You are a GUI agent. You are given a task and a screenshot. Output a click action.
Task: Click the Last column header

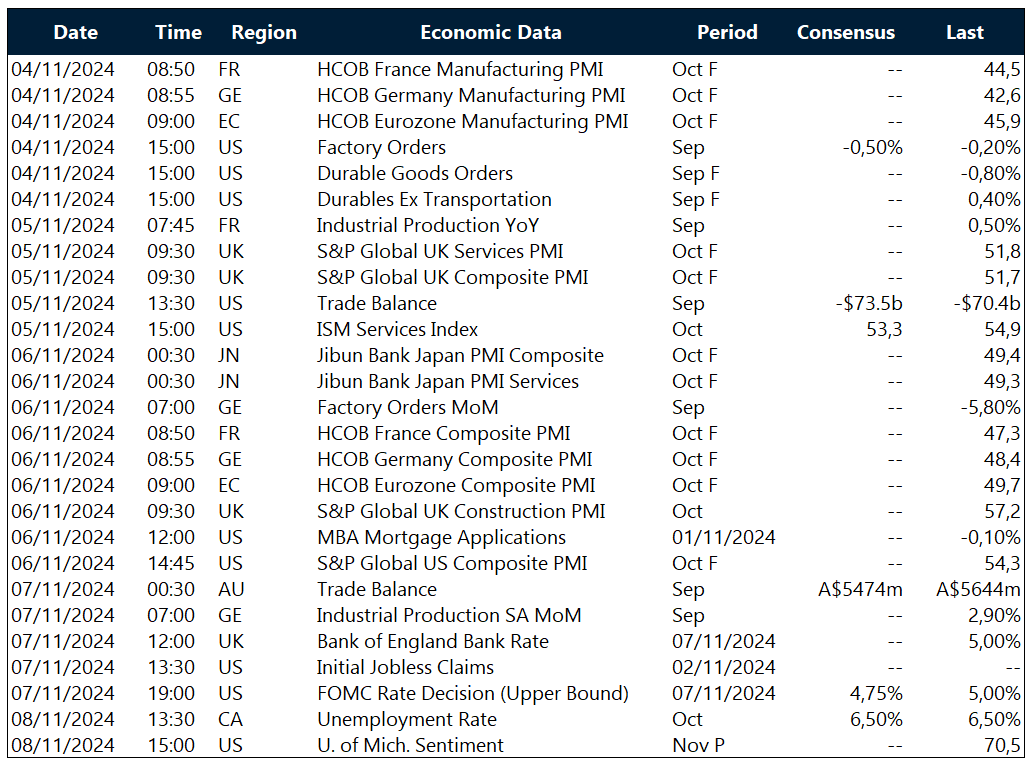[x=964, y=32]
